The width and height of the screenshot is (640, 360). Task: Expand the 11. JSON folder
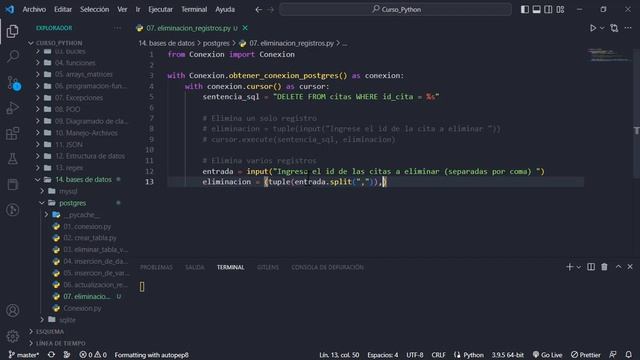point(69,144)
